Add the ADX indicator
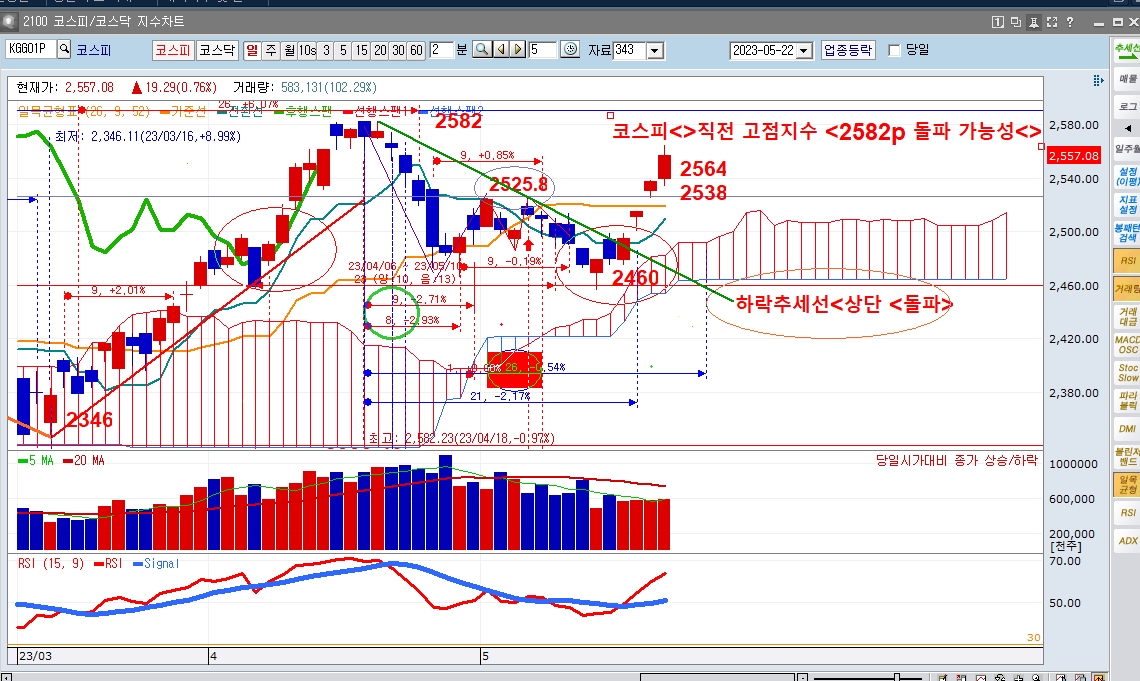The height and width of the screenshot is (681, 1140). (x=1127, y=541)
